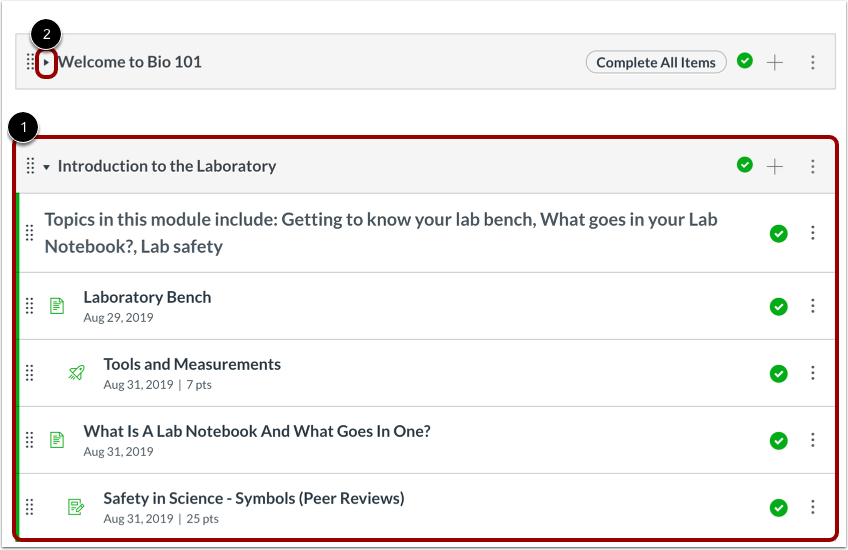This screenshot has height=550, width=848.
Task: Expand the Welcome to Bio 101 module
Action: pyautogui.click(x=46, y=62)
